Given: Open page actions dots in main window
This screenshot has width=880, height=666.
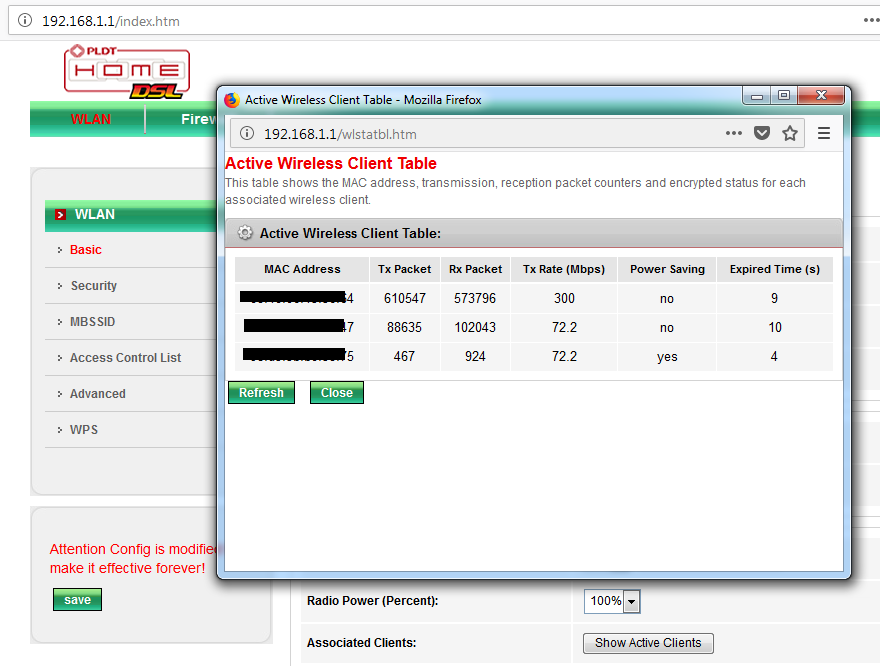Looking at the screenshot, I should coord(871,21).
